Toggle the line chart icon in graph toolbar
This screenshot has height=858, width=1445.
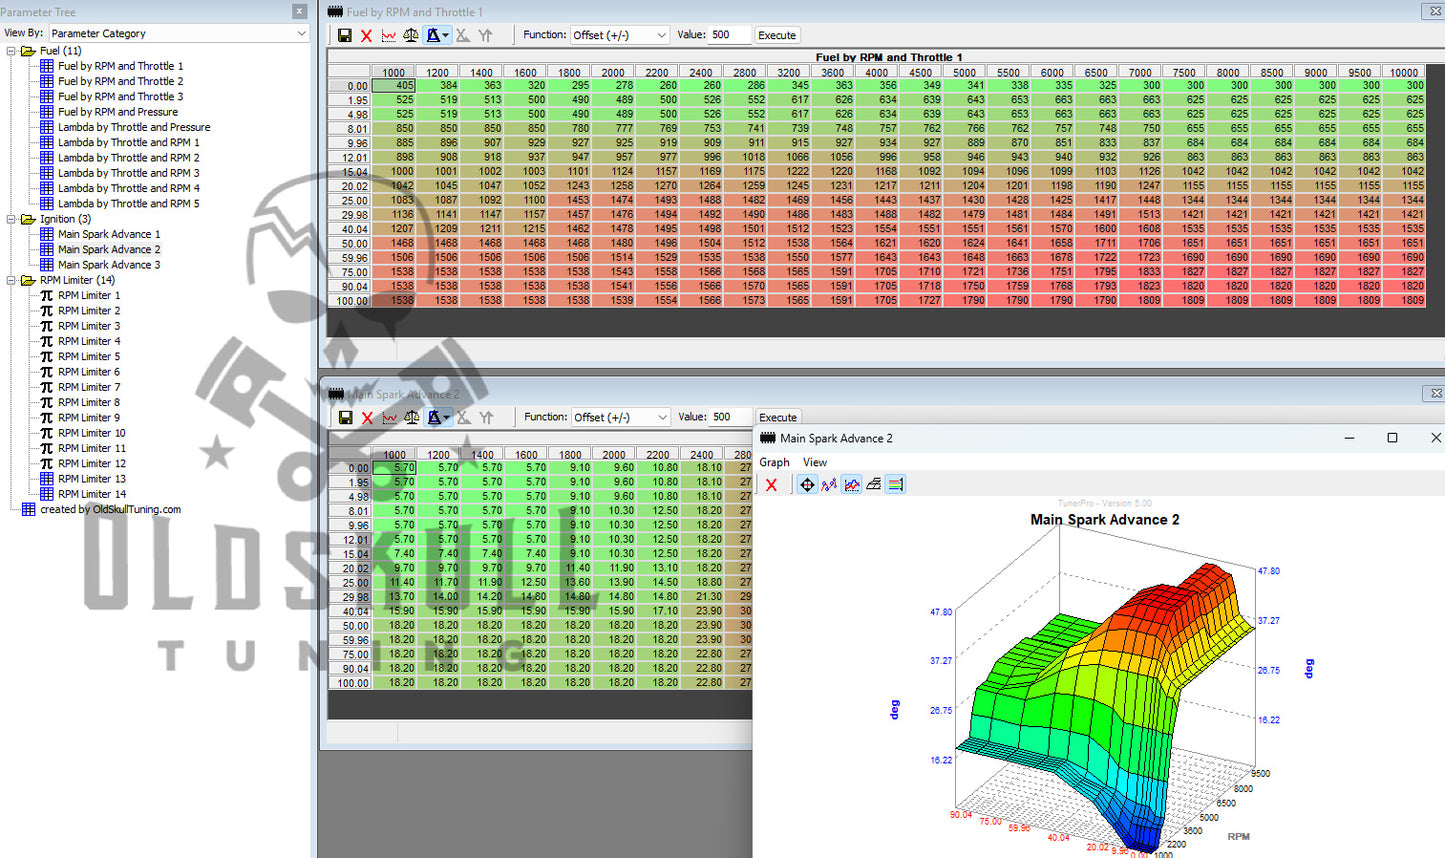tap(852, 485)
